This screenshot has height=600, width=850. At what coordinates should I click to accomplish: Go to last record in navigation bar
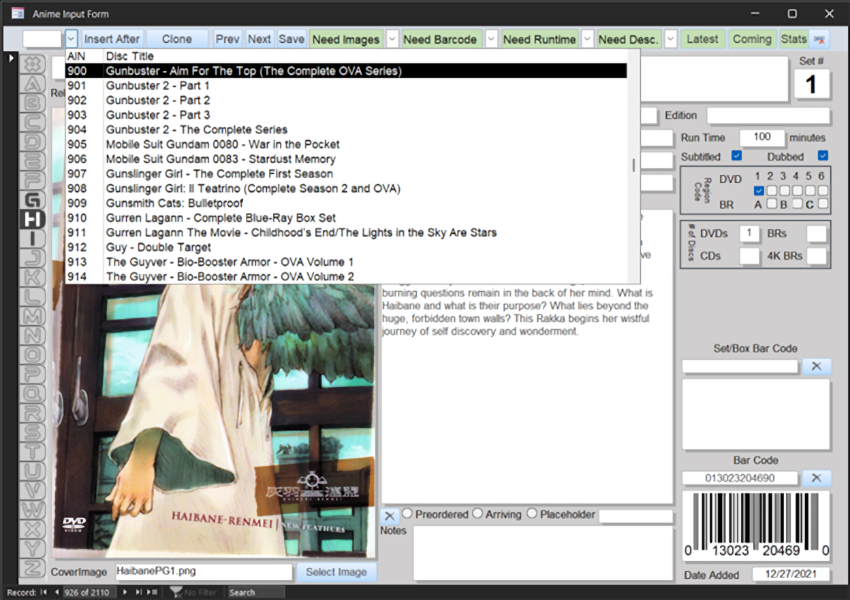click(139, 592)
